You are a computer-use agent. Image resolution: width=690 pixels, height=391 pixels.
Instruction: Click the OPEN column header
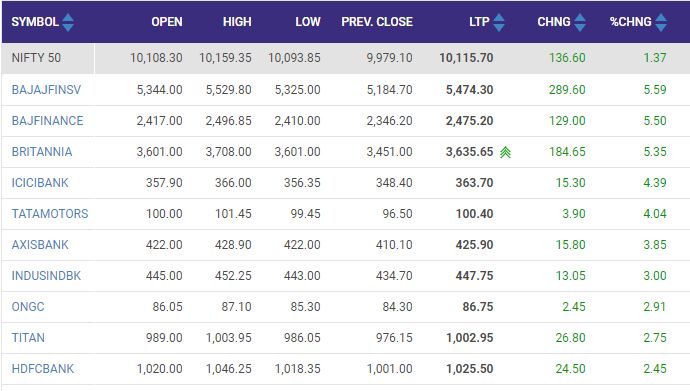point(167,22)
